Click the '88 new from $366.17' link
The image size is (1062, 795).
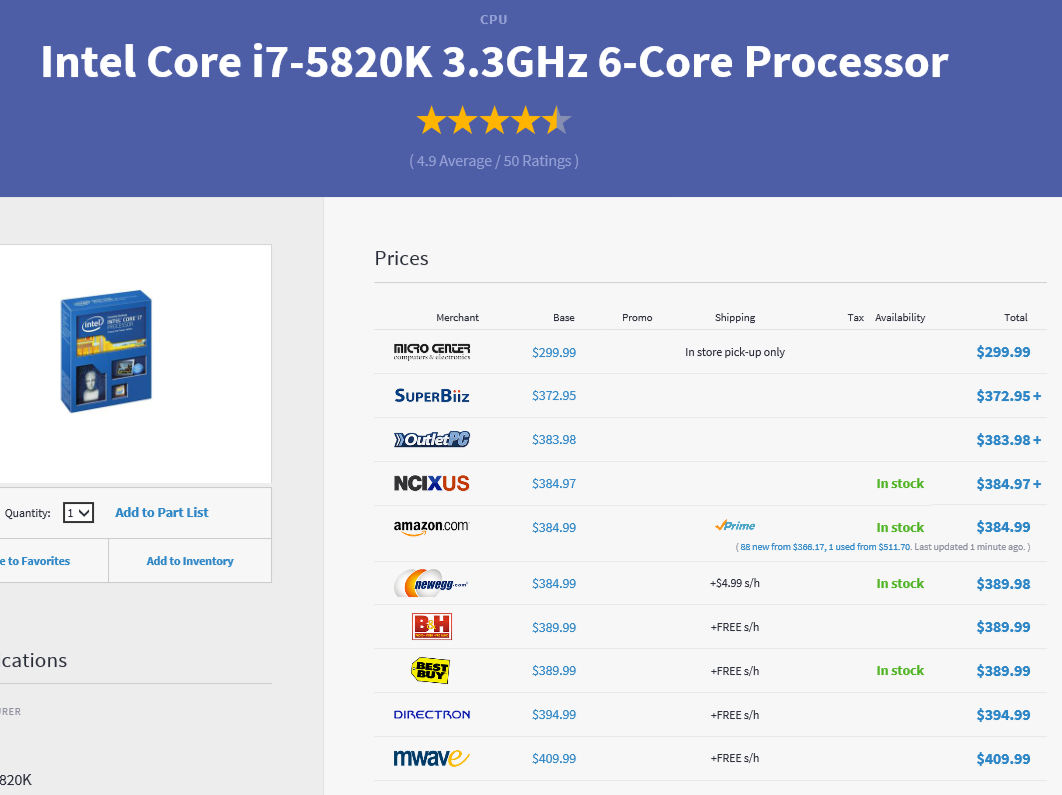(782, 547)
